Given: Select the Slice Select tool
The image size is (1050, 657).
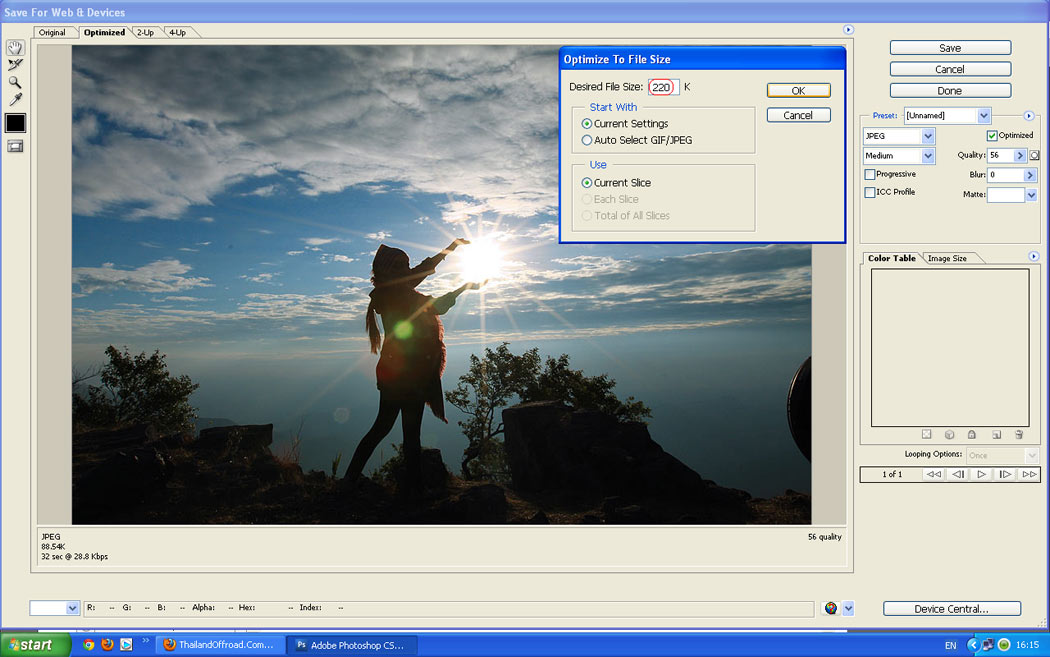Looking at the screenshot, I should (x=15, y=65).
